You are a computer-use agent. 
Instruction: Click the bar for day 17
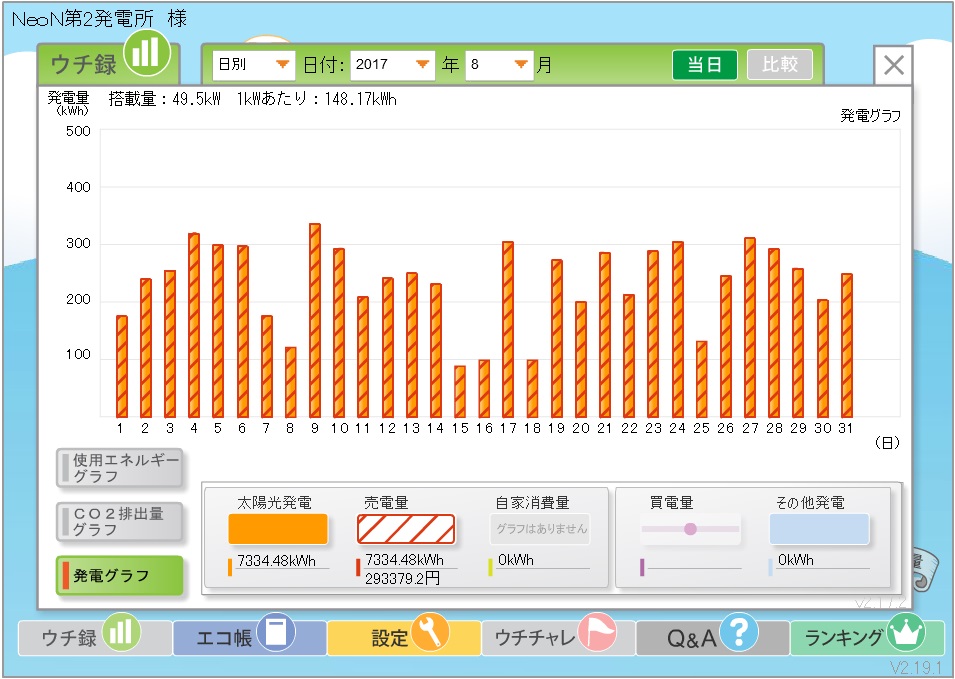pyautogui.click(x=508, y=329)
